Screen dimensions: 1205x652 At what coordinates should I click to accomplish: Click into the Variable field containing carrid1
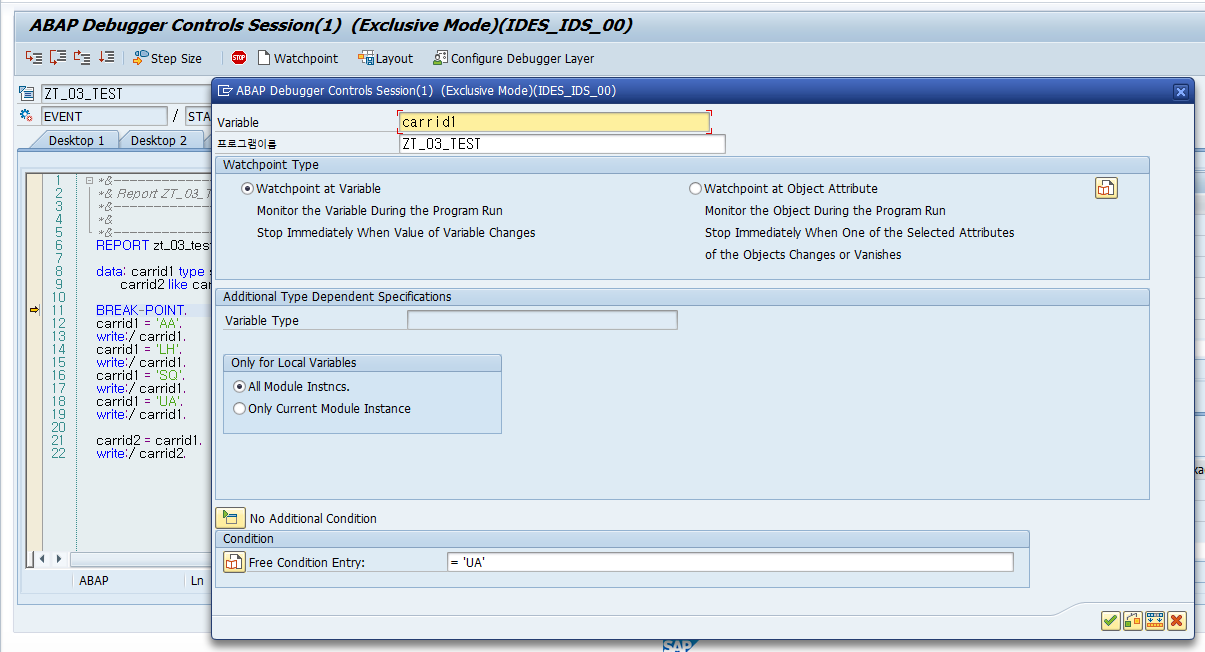tap(554, 122)
